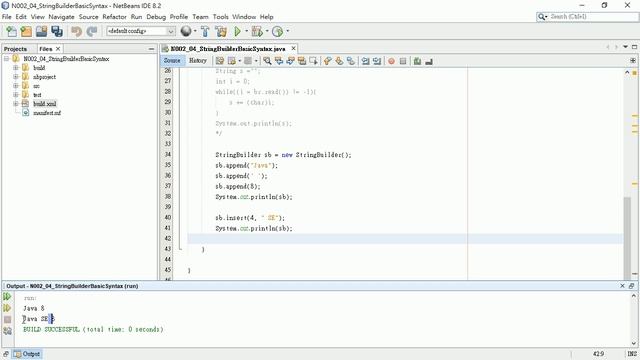Click the Stop Macro Recording icon

pos(403,61)
